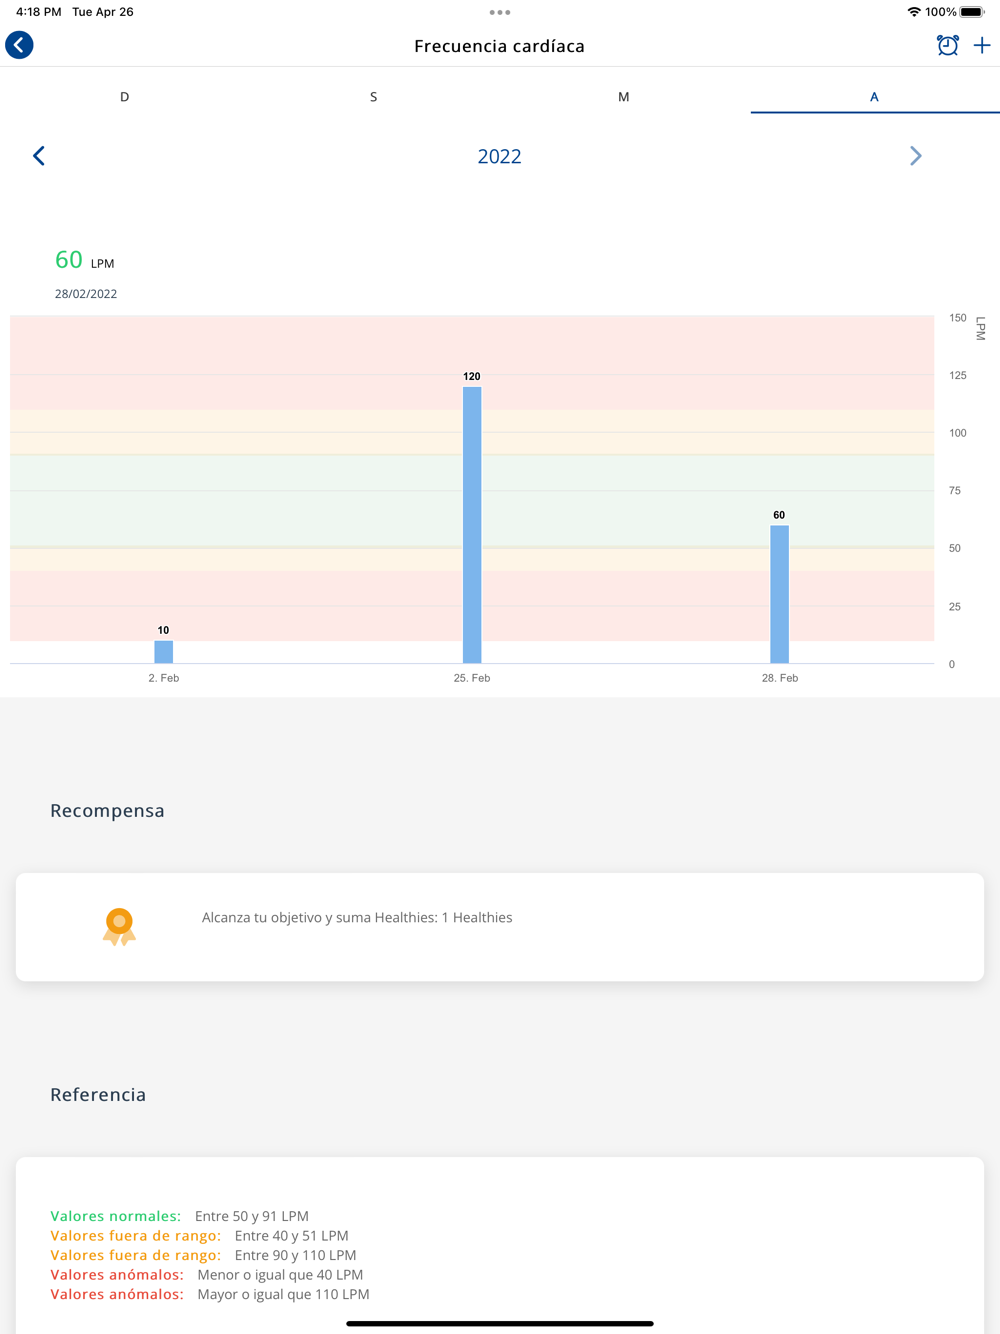Tap the 2022 year label
This screenshot has width=1000, height=1334.
[x=499, y=156]
